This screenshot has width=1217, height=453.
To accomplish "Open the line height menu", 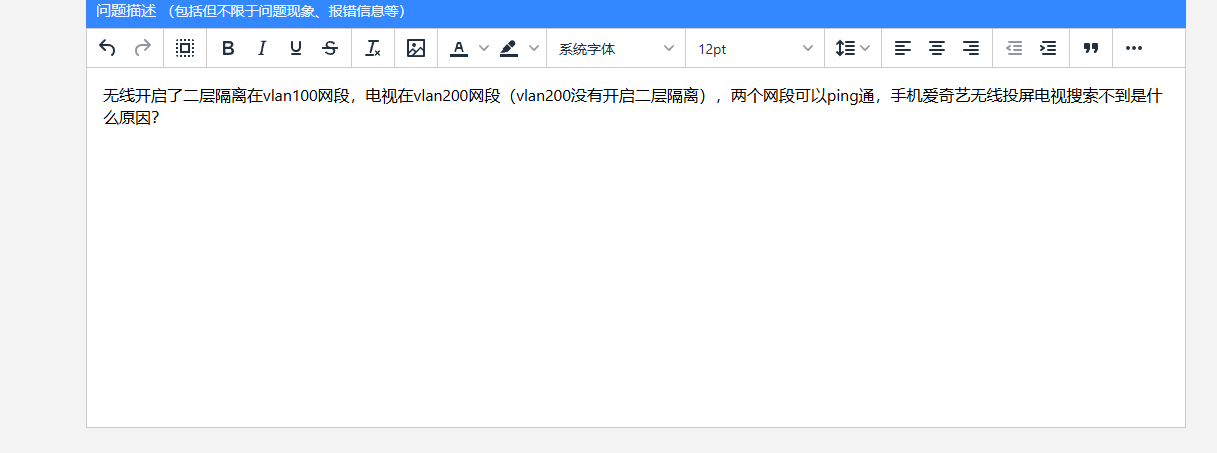I will [852, 48].
